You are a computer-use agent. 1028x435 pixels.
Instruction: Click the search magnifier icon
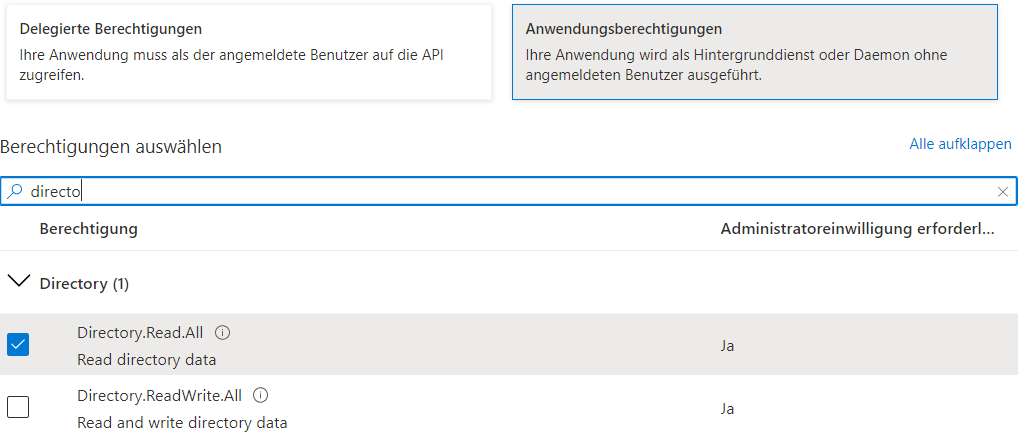(14, 191)
